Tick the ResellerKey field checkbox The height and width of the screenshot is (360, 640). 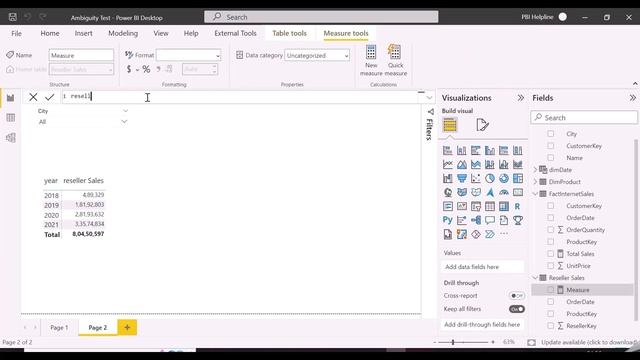coord(551,326)
